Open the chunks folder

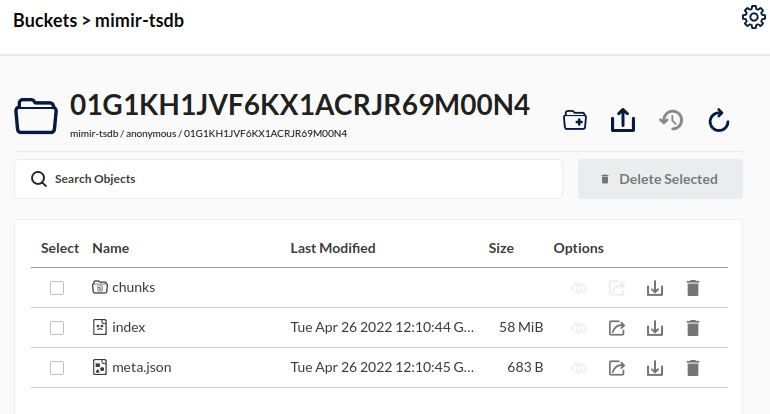133,288
